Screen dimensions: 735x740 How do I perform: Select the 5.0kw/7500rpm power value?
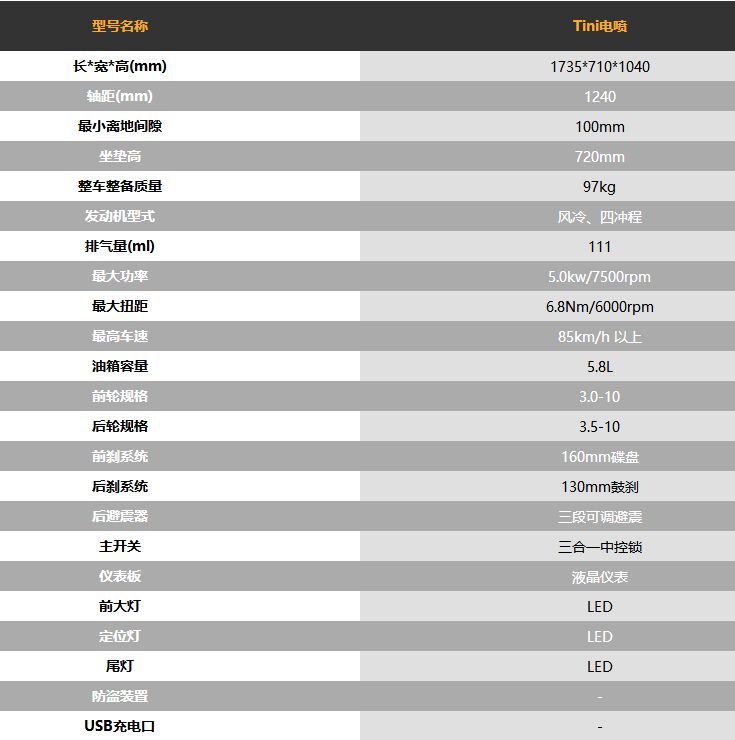click(x=600, y=277)
